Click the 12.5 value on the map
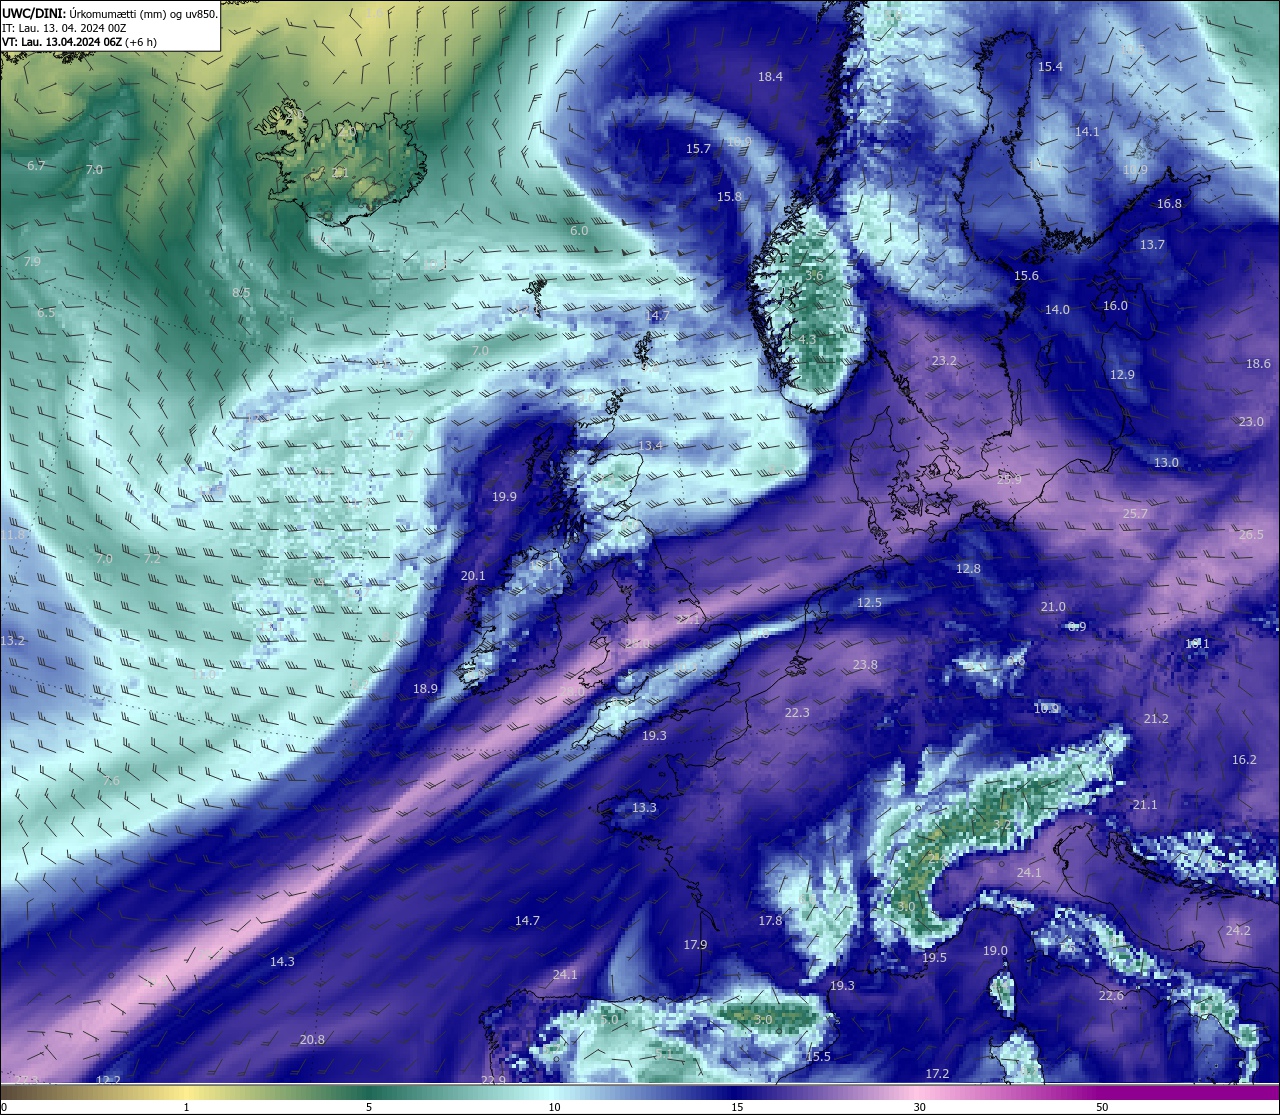The image size is (1280, 1115). [869, 603]
